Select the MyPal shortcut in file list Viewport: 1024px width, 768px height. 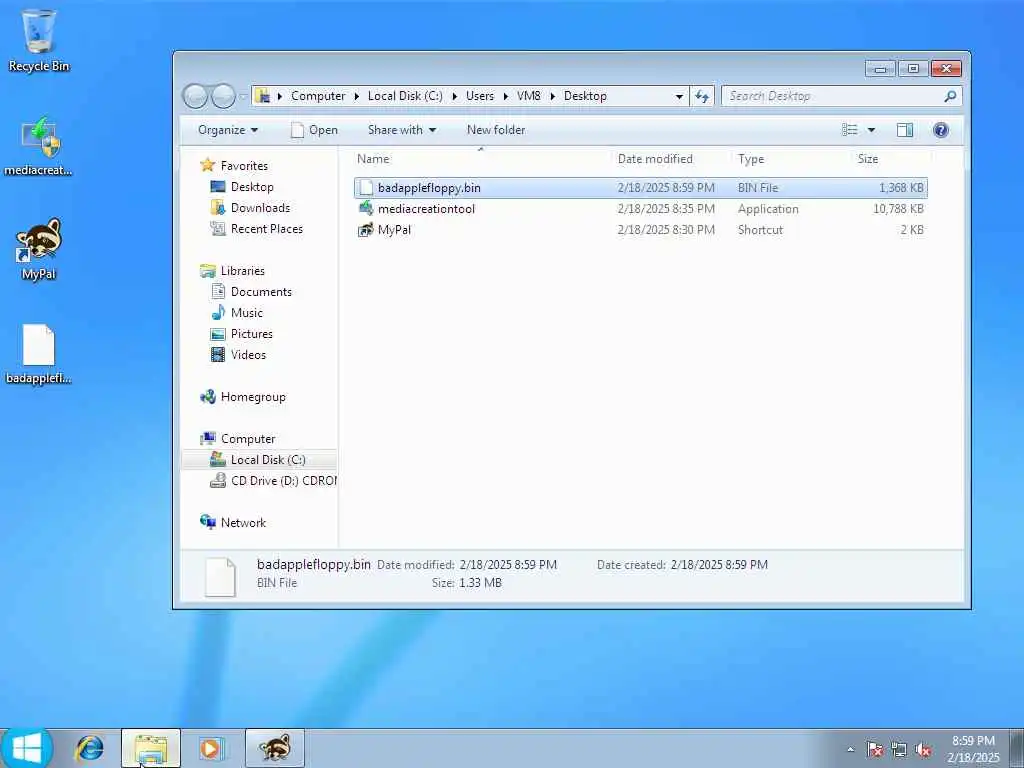point(640,230)
